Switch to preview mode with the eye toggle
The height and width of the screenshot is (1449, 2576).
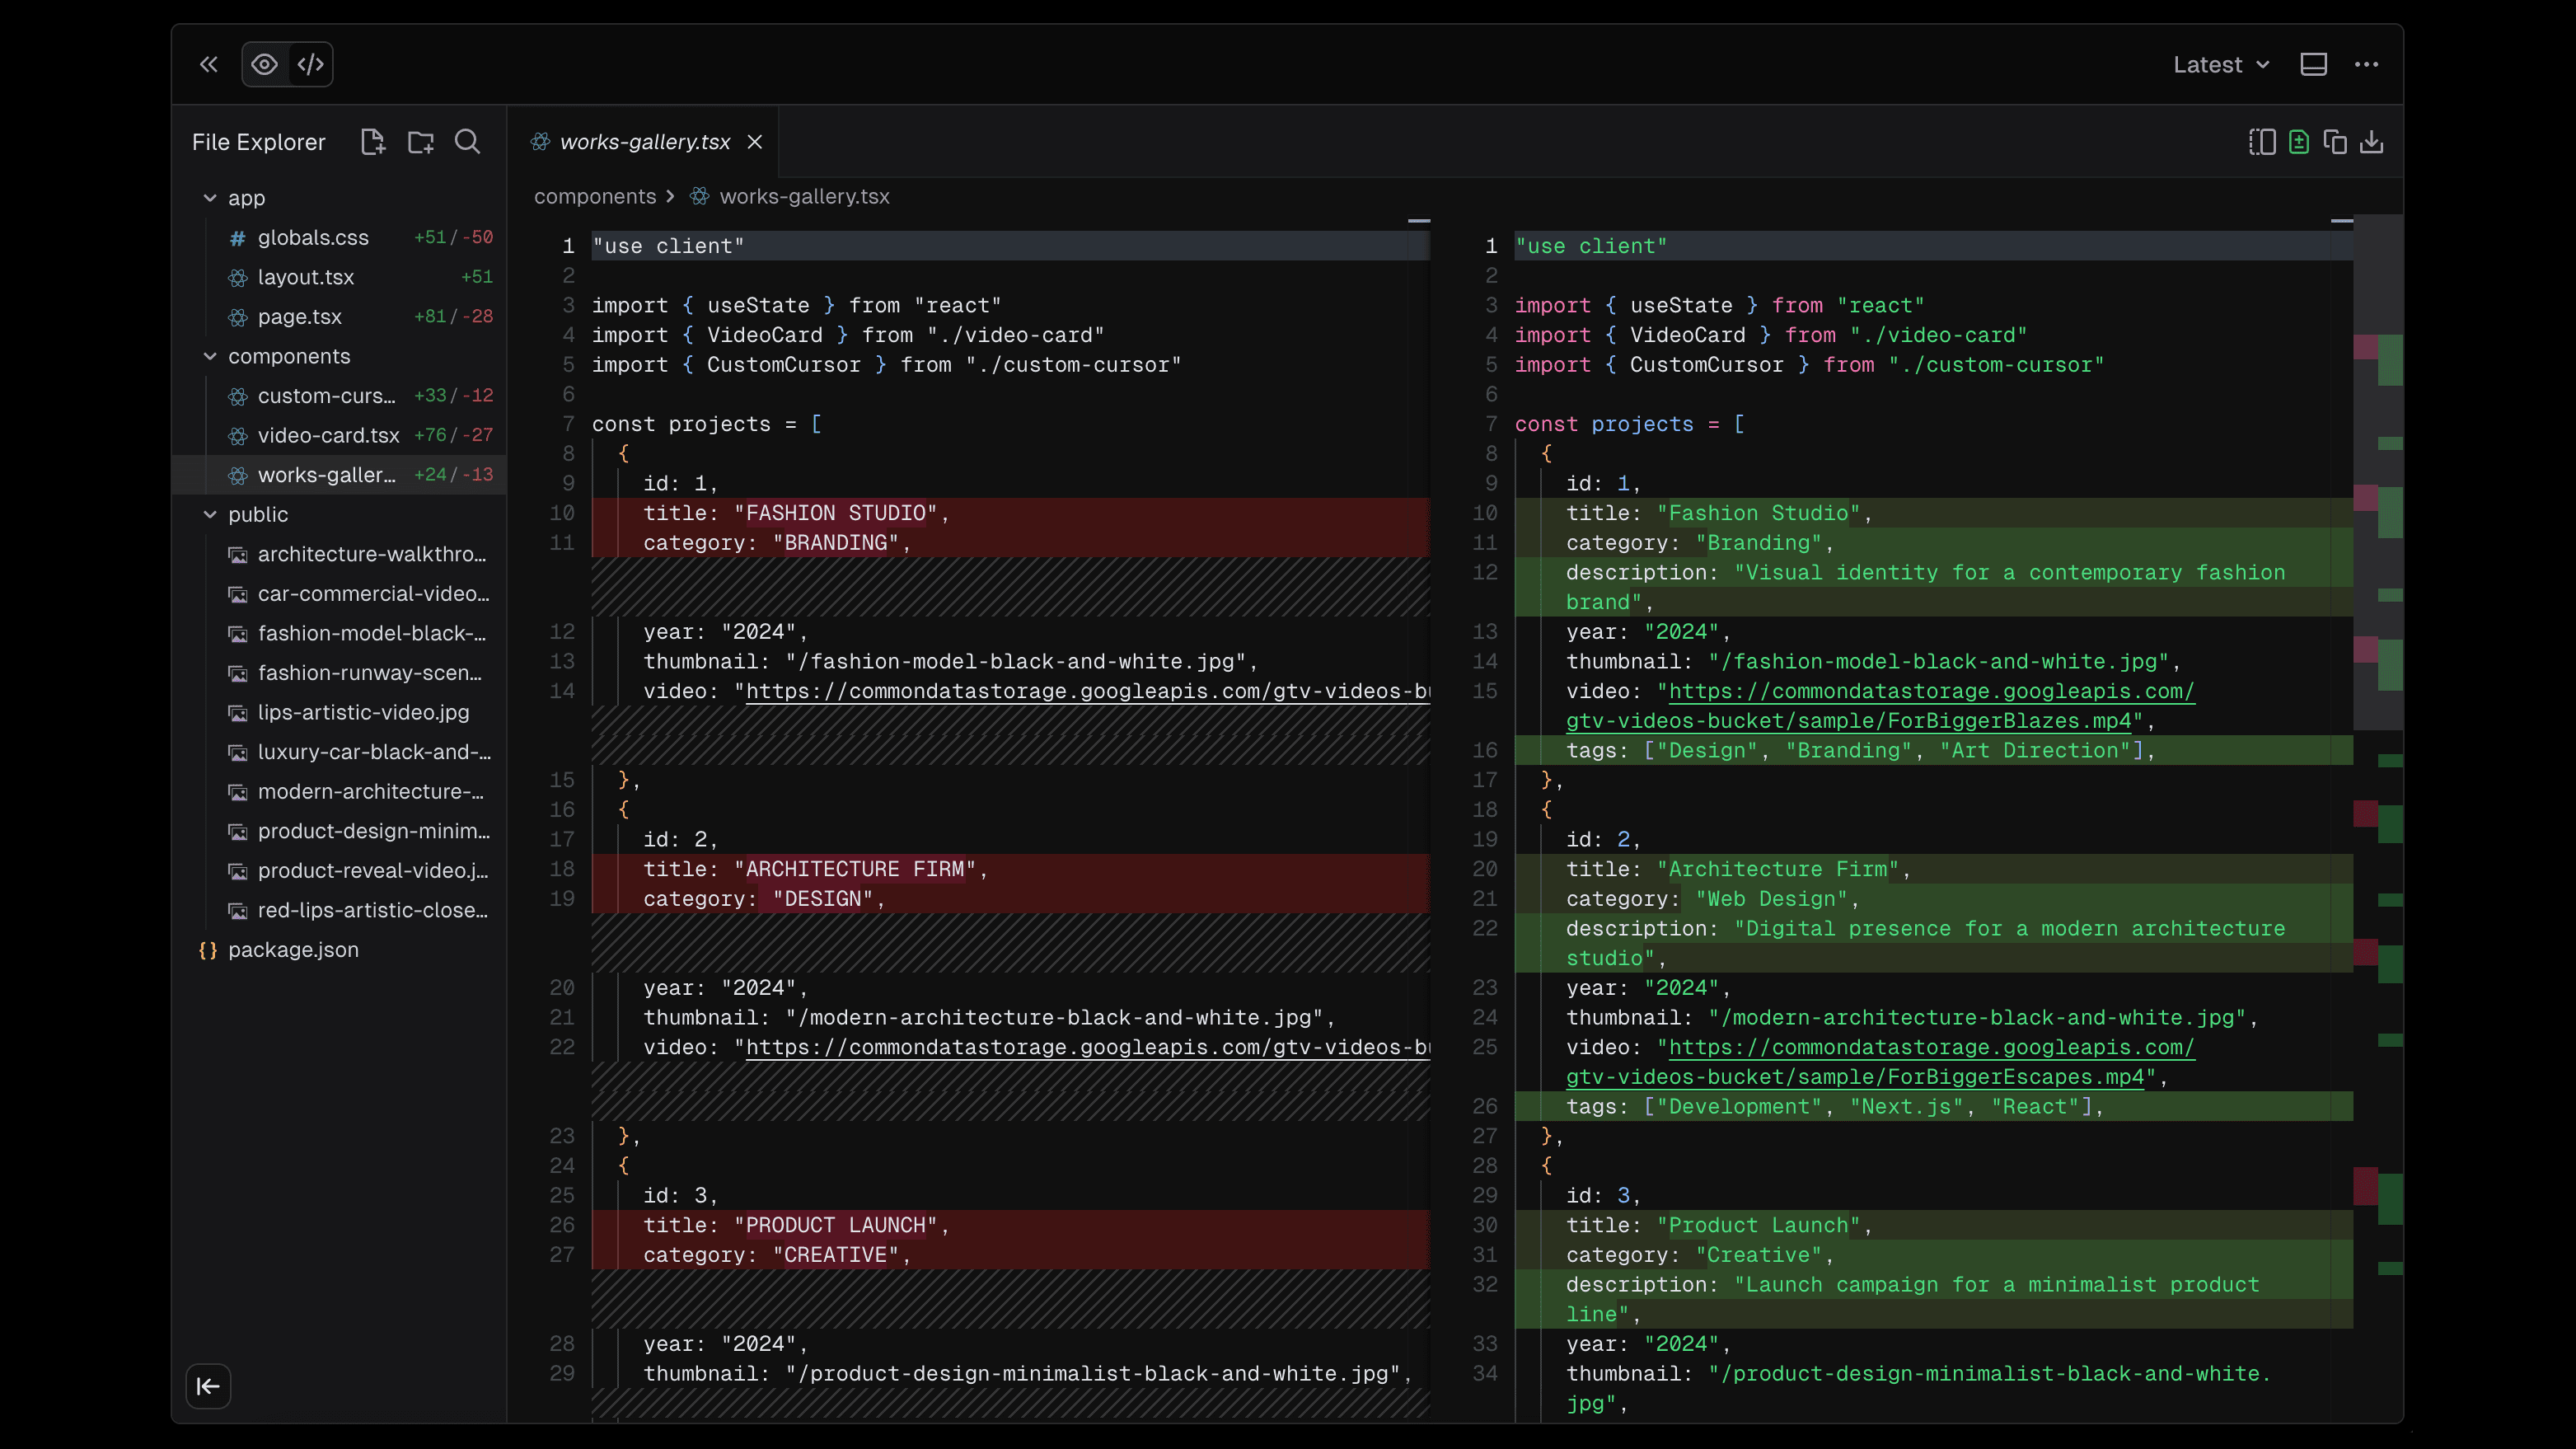pos(264,64)
